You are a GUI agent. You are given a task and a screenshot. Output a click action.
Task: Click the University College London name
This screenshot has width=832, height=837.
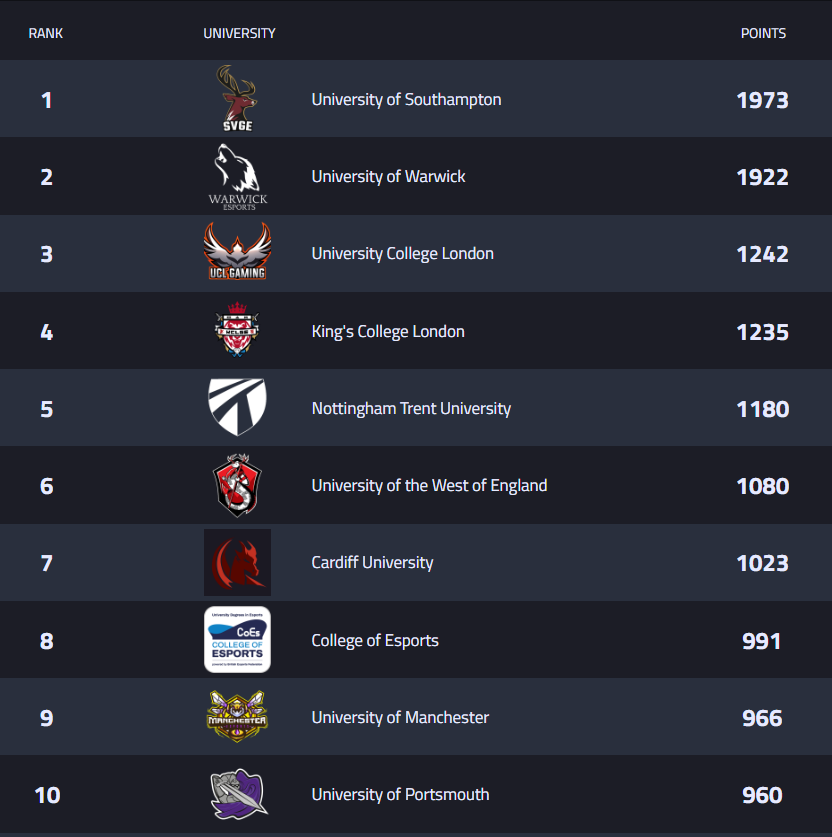pos(402,254)
